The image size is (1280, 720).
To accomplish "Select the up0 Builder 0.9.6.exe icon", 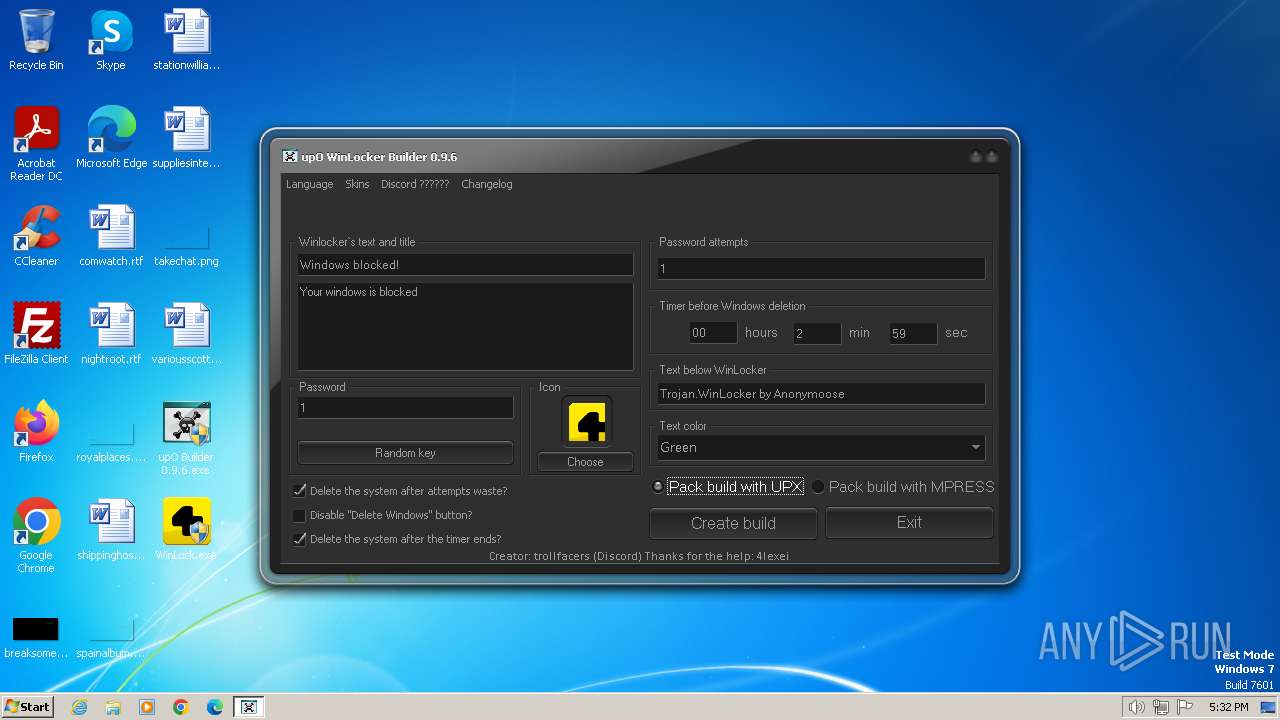I will (186, 438).
